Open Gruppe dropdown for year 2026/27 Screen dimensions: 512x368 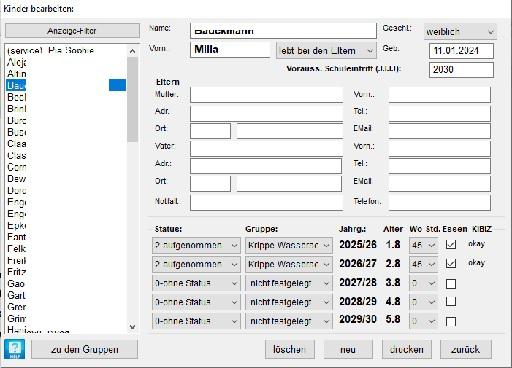point(289,264)
